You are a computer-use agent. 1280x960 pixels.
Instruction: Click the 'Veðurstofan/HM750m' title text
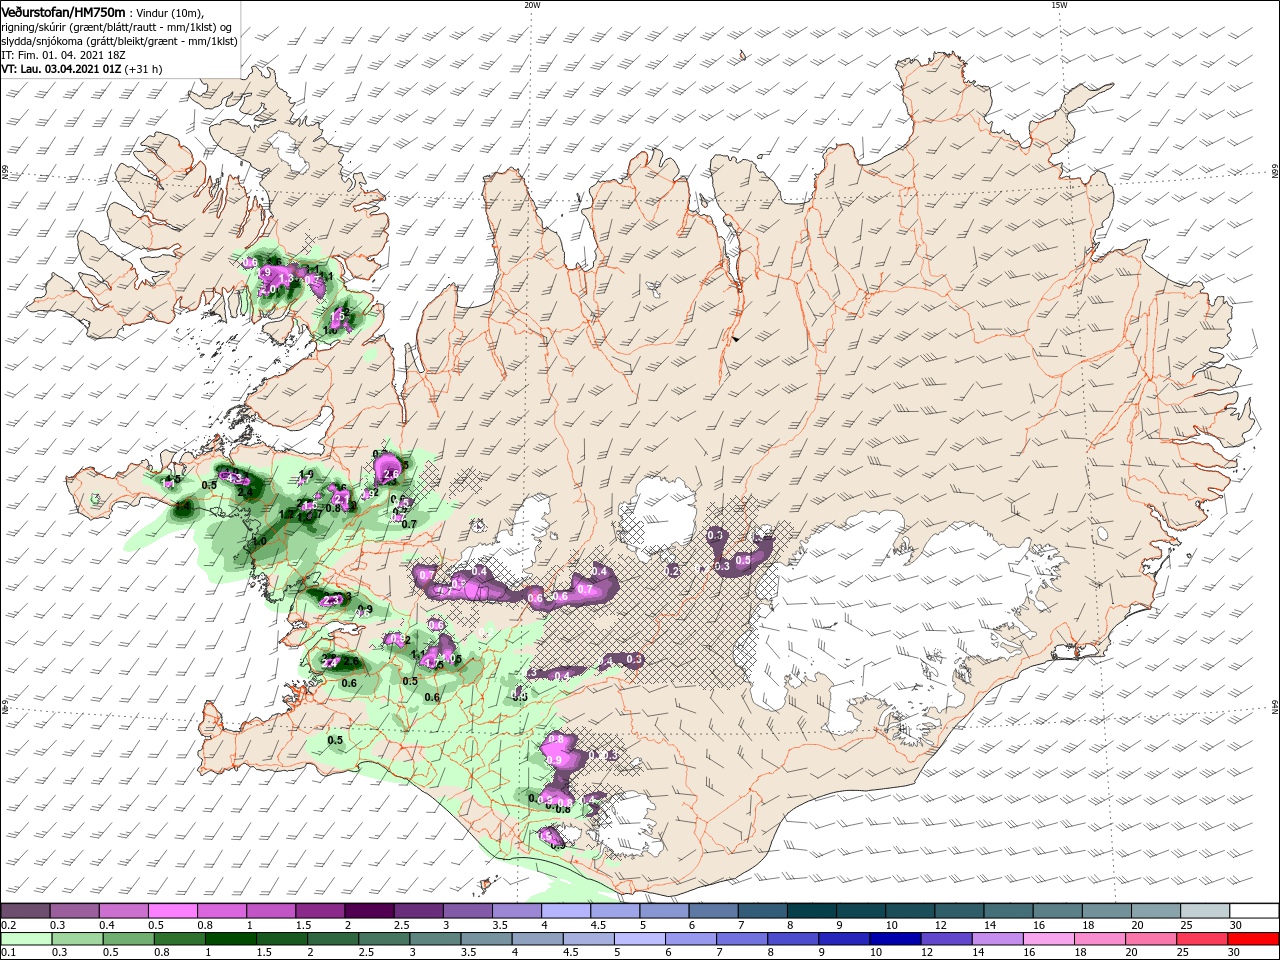pyautogui.click(x=64, y=12)
